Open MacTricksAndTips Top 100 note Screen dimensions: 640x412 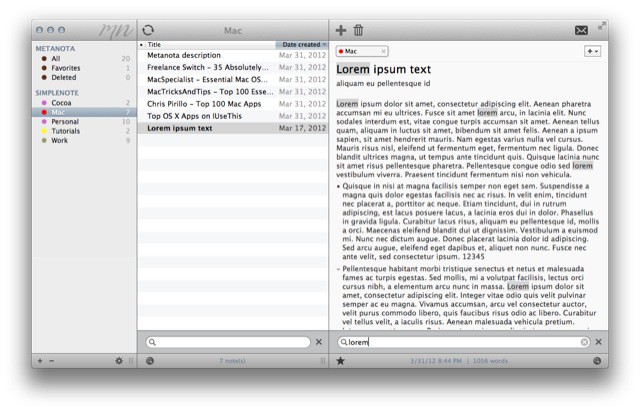tap(233, 92)
